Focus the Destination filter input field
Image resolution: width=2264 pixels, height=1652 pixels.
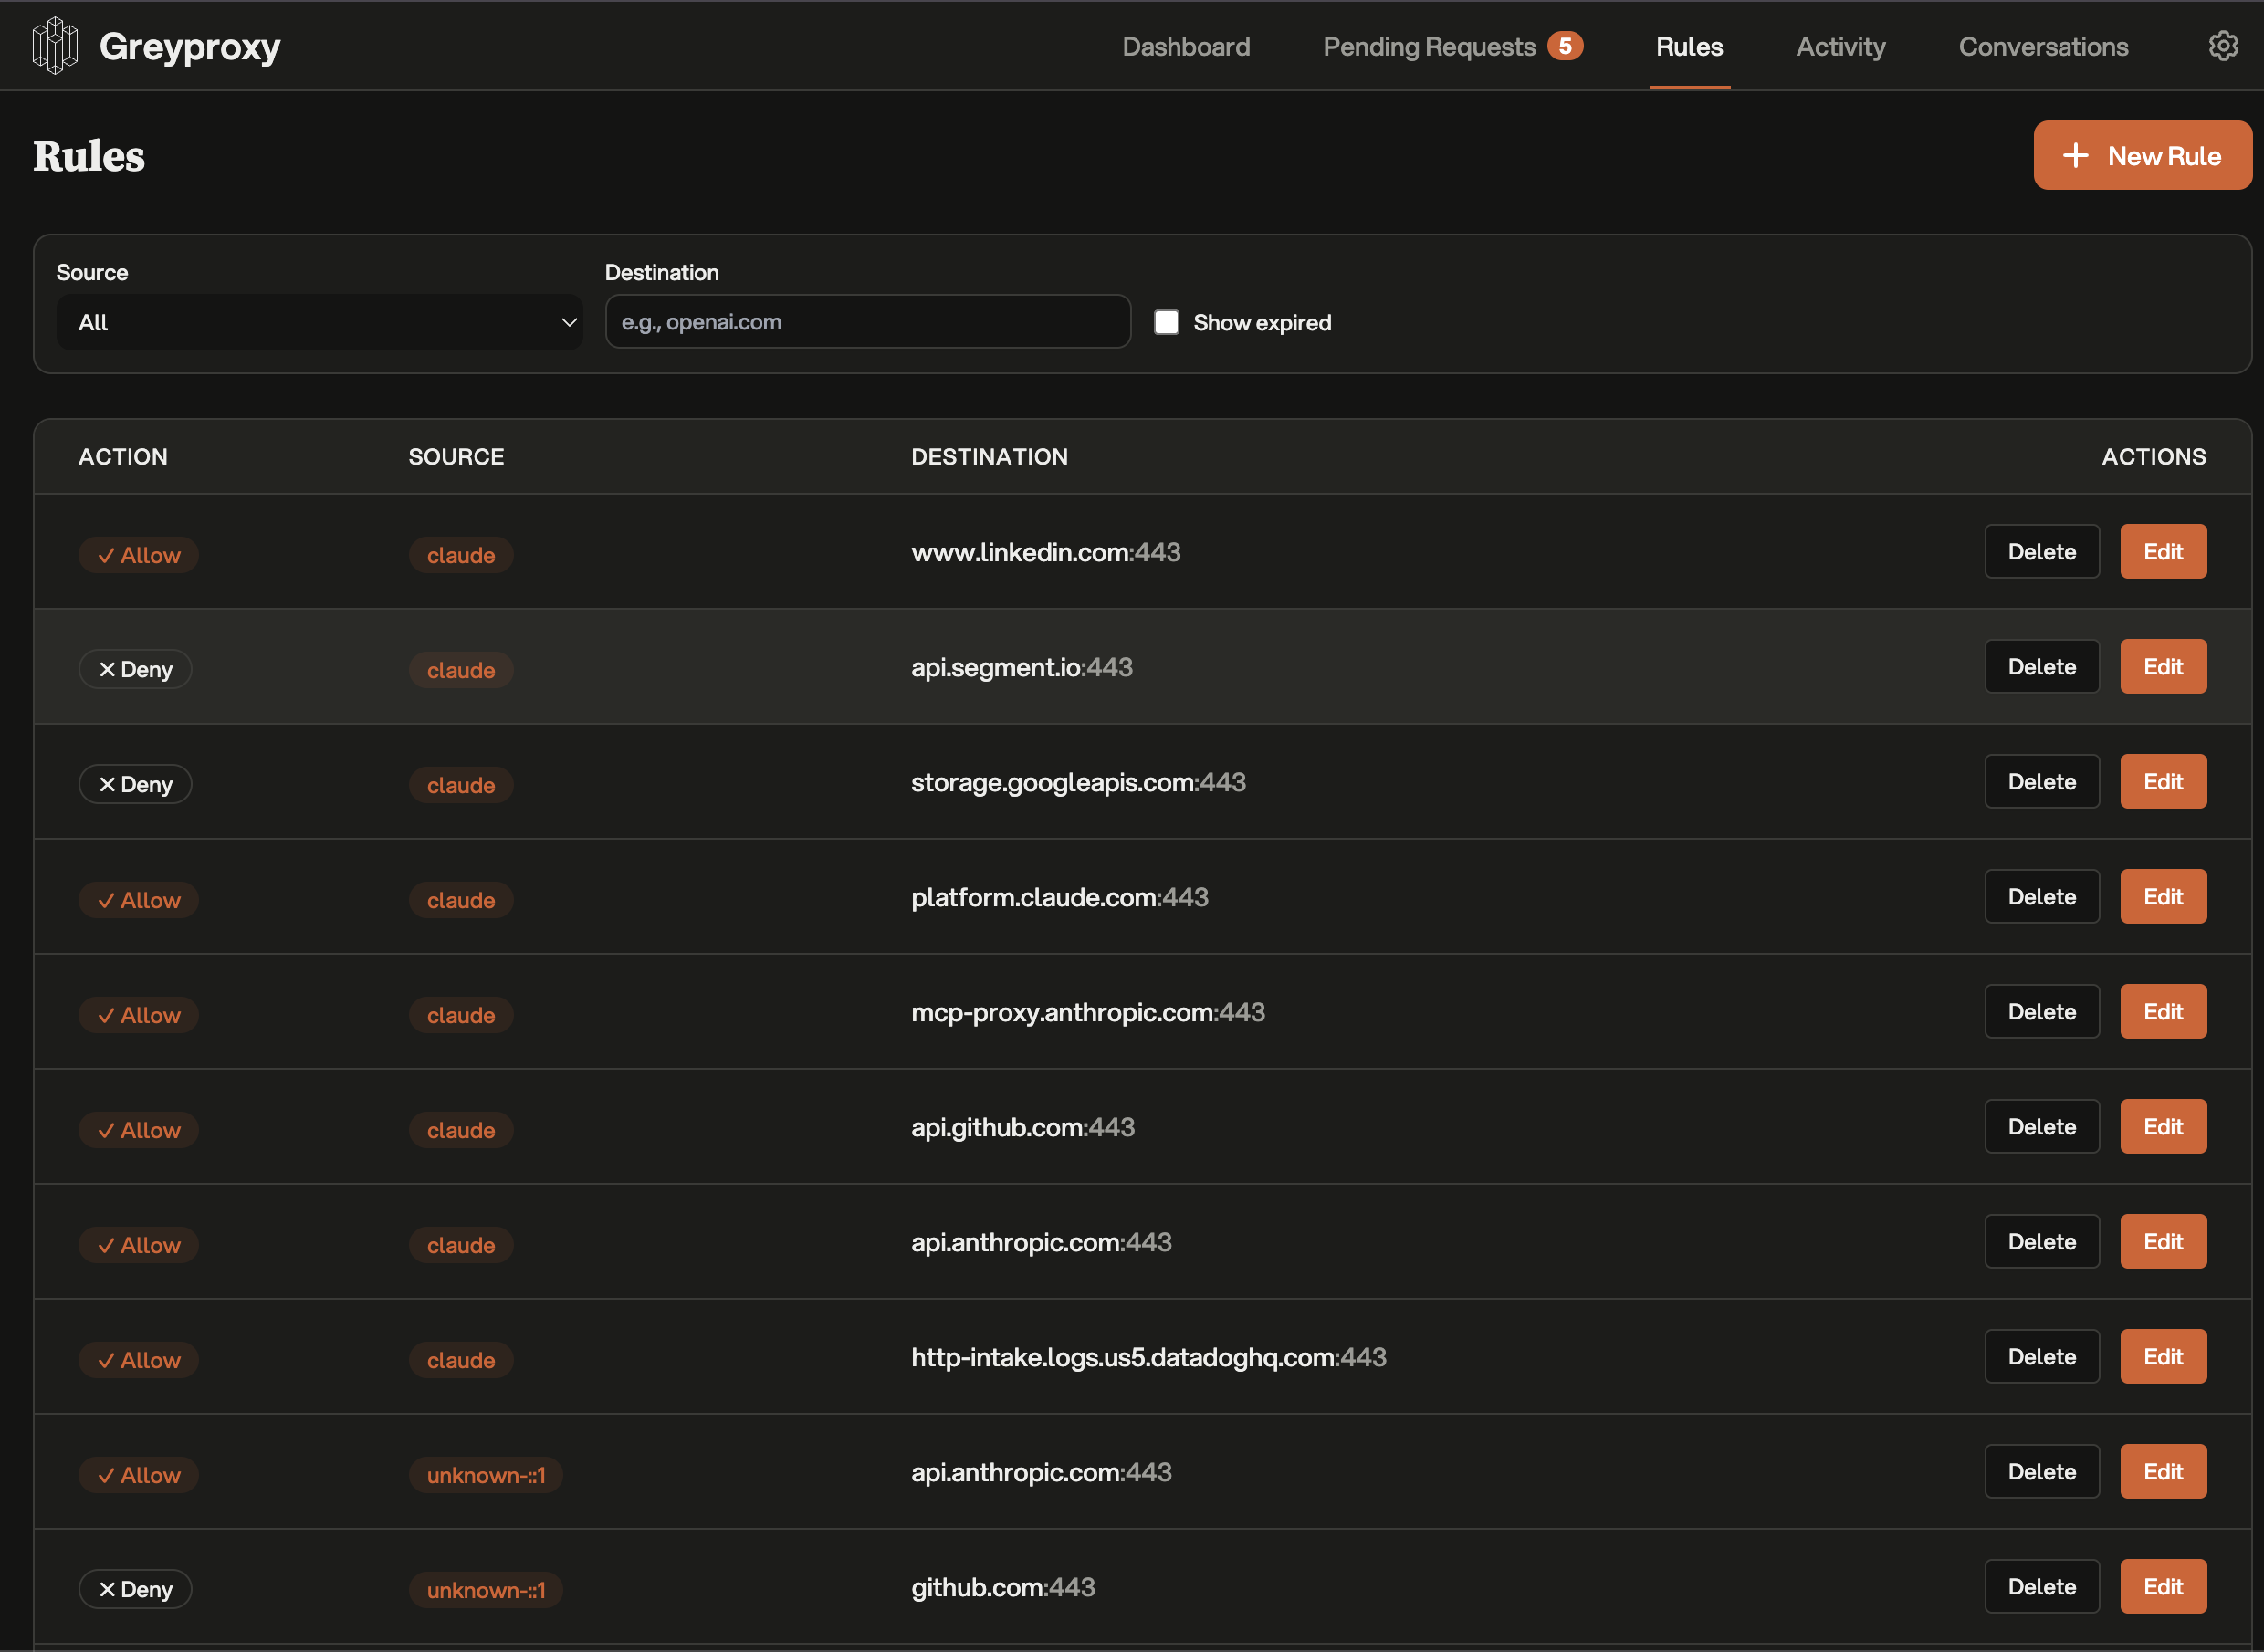click(867, 322)
